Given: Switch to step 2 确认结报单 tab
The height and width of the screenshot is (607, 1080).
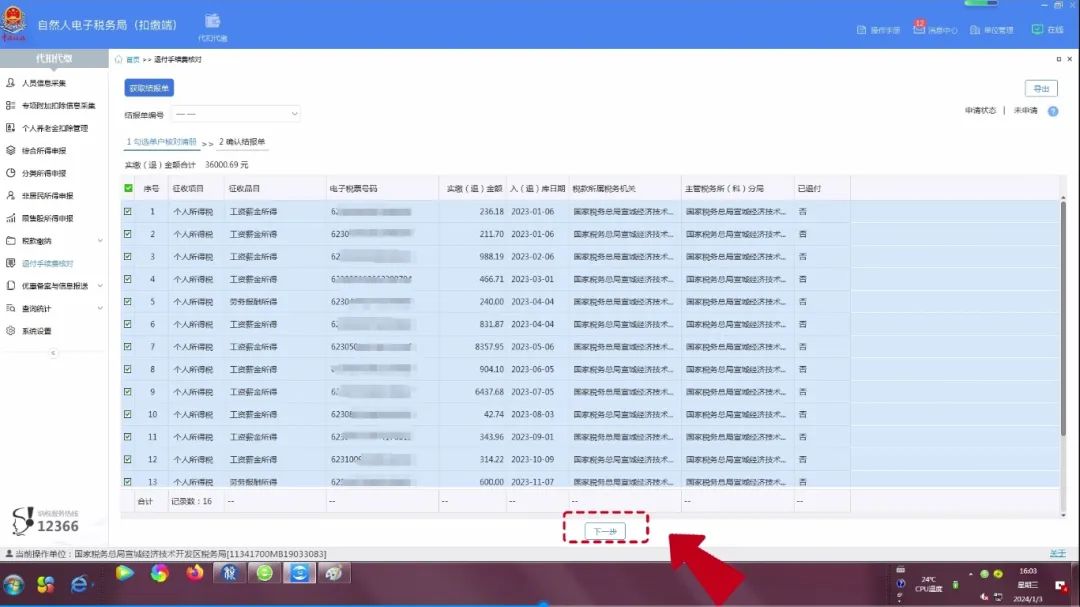Looking at the screenshot, I should tap(242, 142).
